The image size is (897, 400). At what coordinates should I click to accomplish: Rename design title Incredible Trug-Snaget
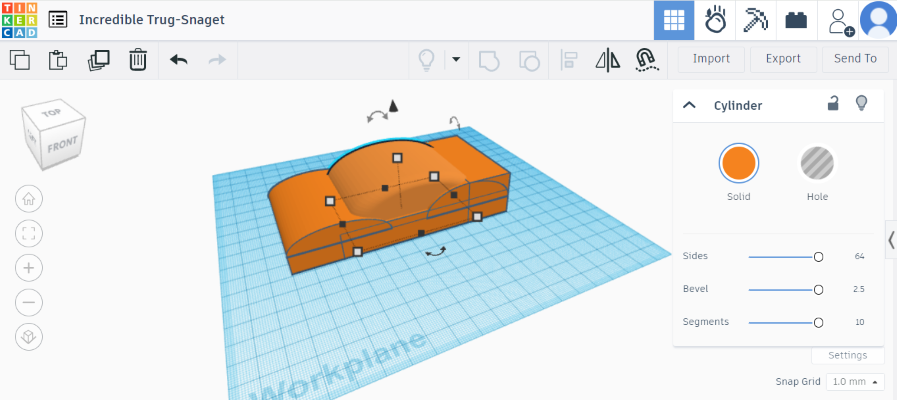click(152, 19)
